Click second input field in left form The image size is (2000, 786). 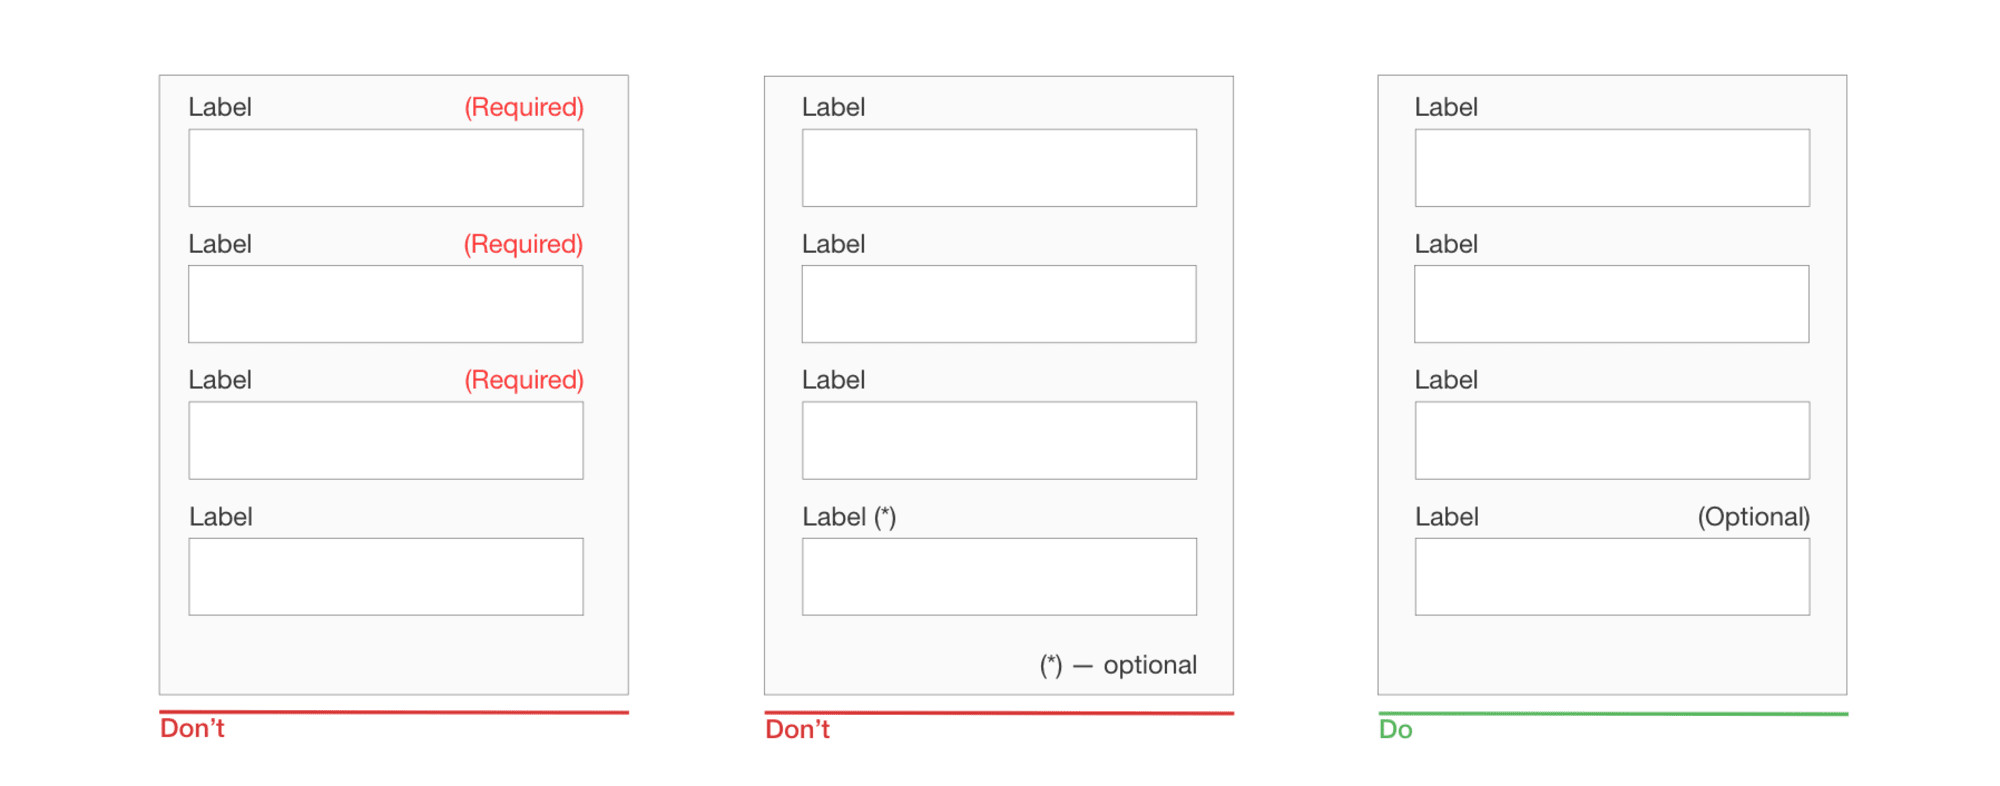386,304
